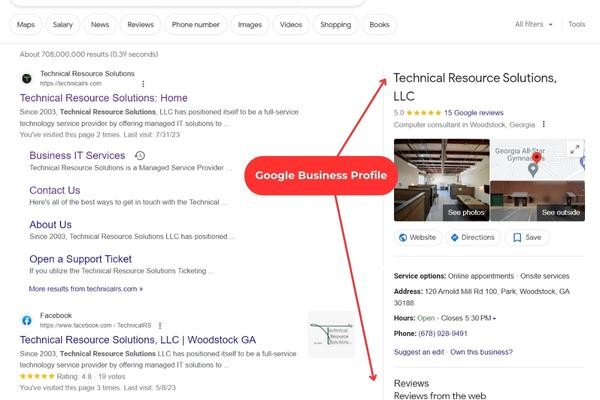Image resolution: width=600 pixels, height=400 pixels.
Task: Click the history clock icon beside Business IT Services
Action: 140,155
